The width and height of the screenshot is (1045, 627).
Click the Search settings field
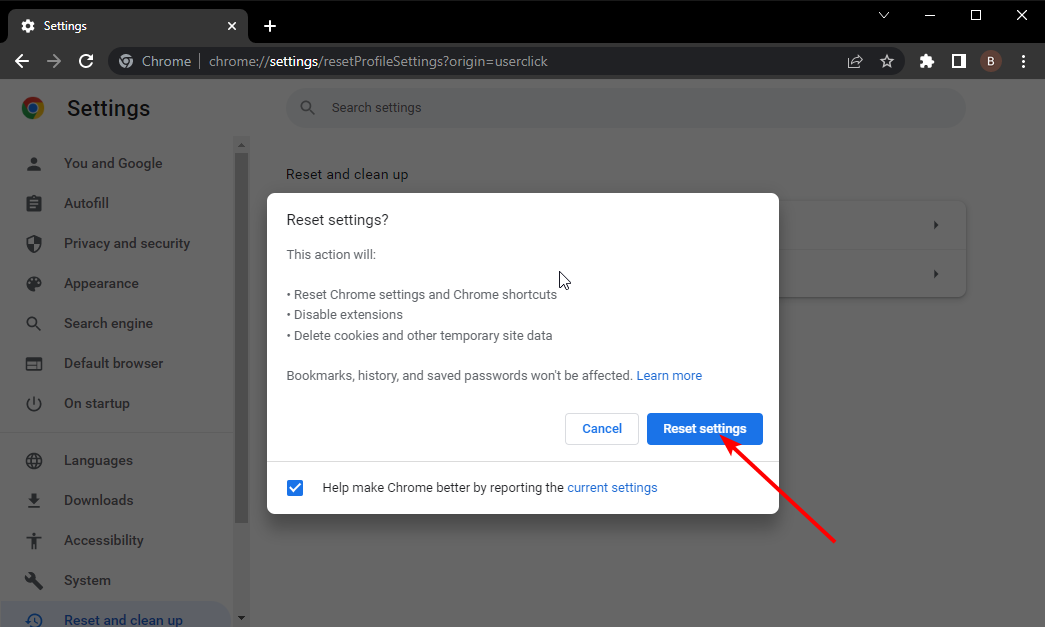coord(625,107)
